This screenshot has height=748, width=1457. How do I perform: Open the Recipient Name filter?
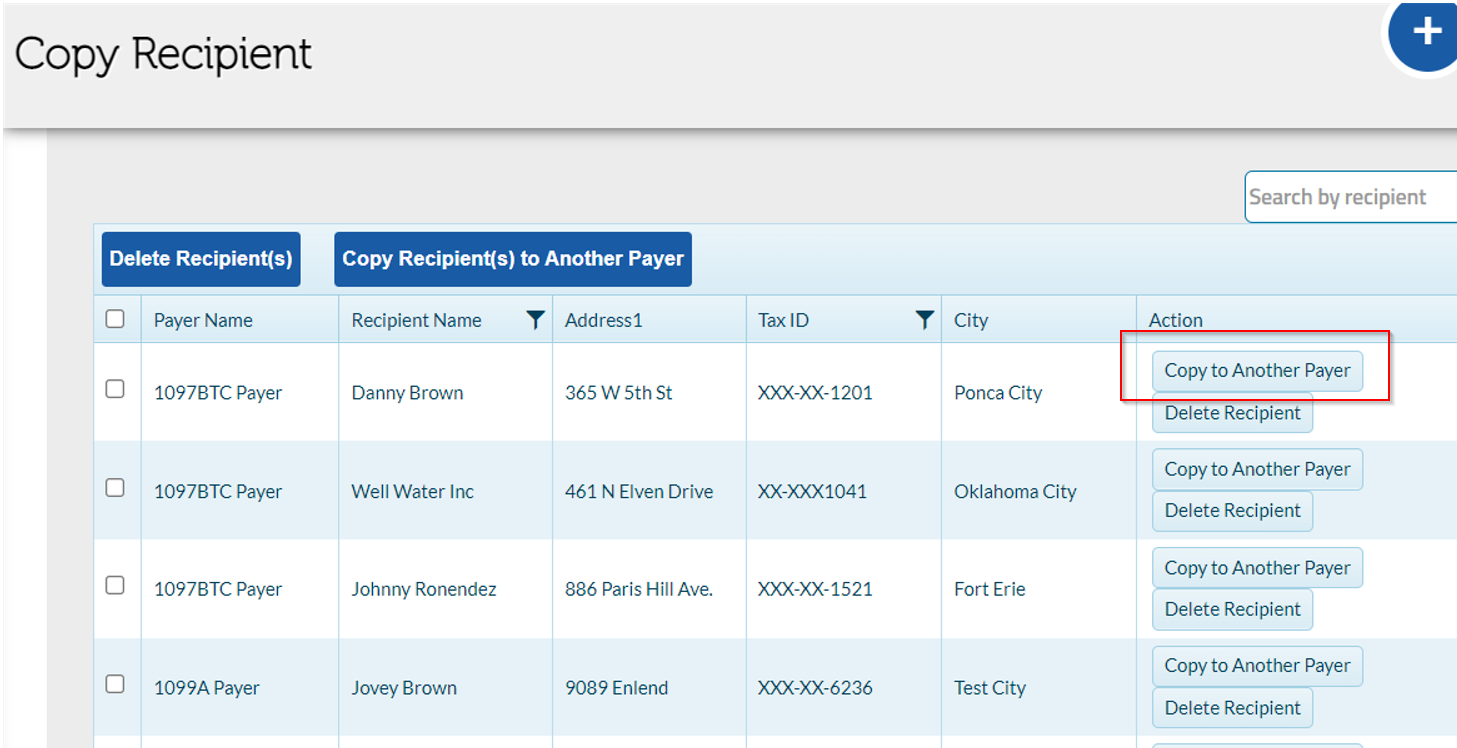536,319
